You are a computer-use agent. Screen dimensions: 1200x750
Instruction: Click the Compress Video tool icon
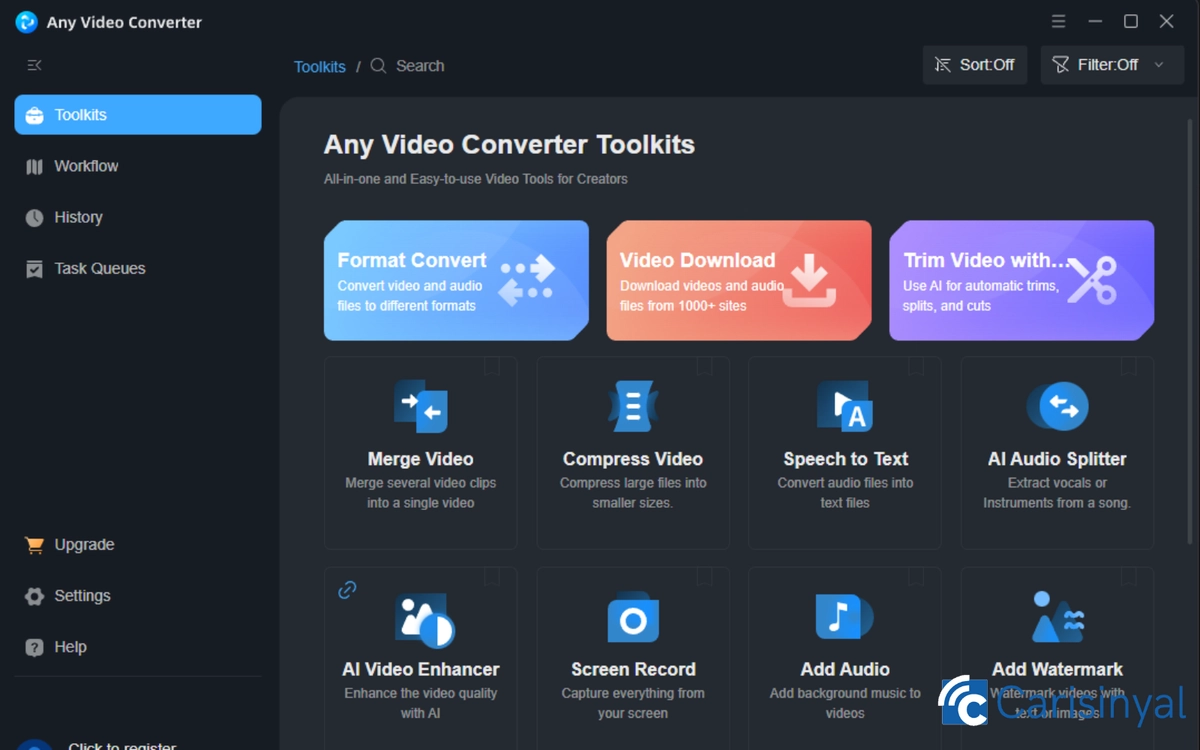pos(633,405)
